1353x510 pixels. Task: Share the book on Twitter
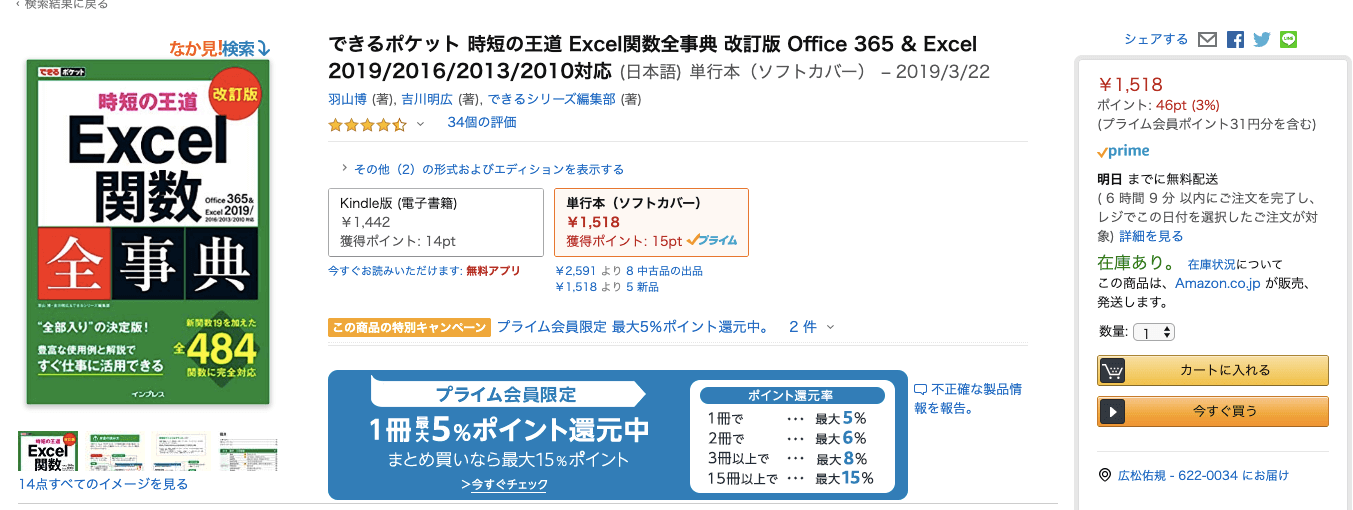[x=1261, y=40]
